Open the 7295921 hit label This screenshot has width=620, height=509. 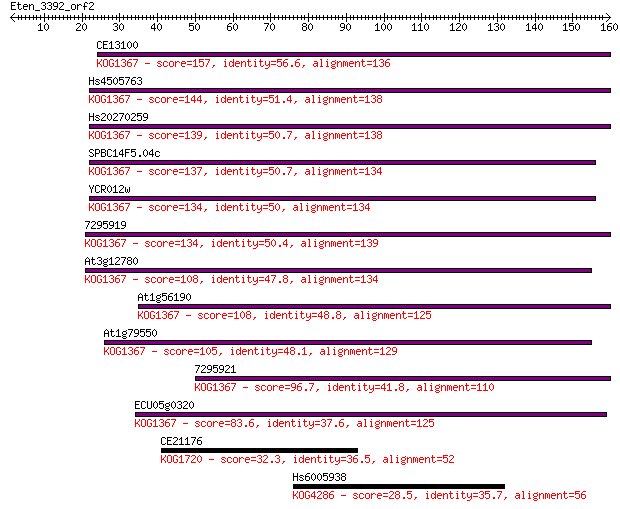215,369
